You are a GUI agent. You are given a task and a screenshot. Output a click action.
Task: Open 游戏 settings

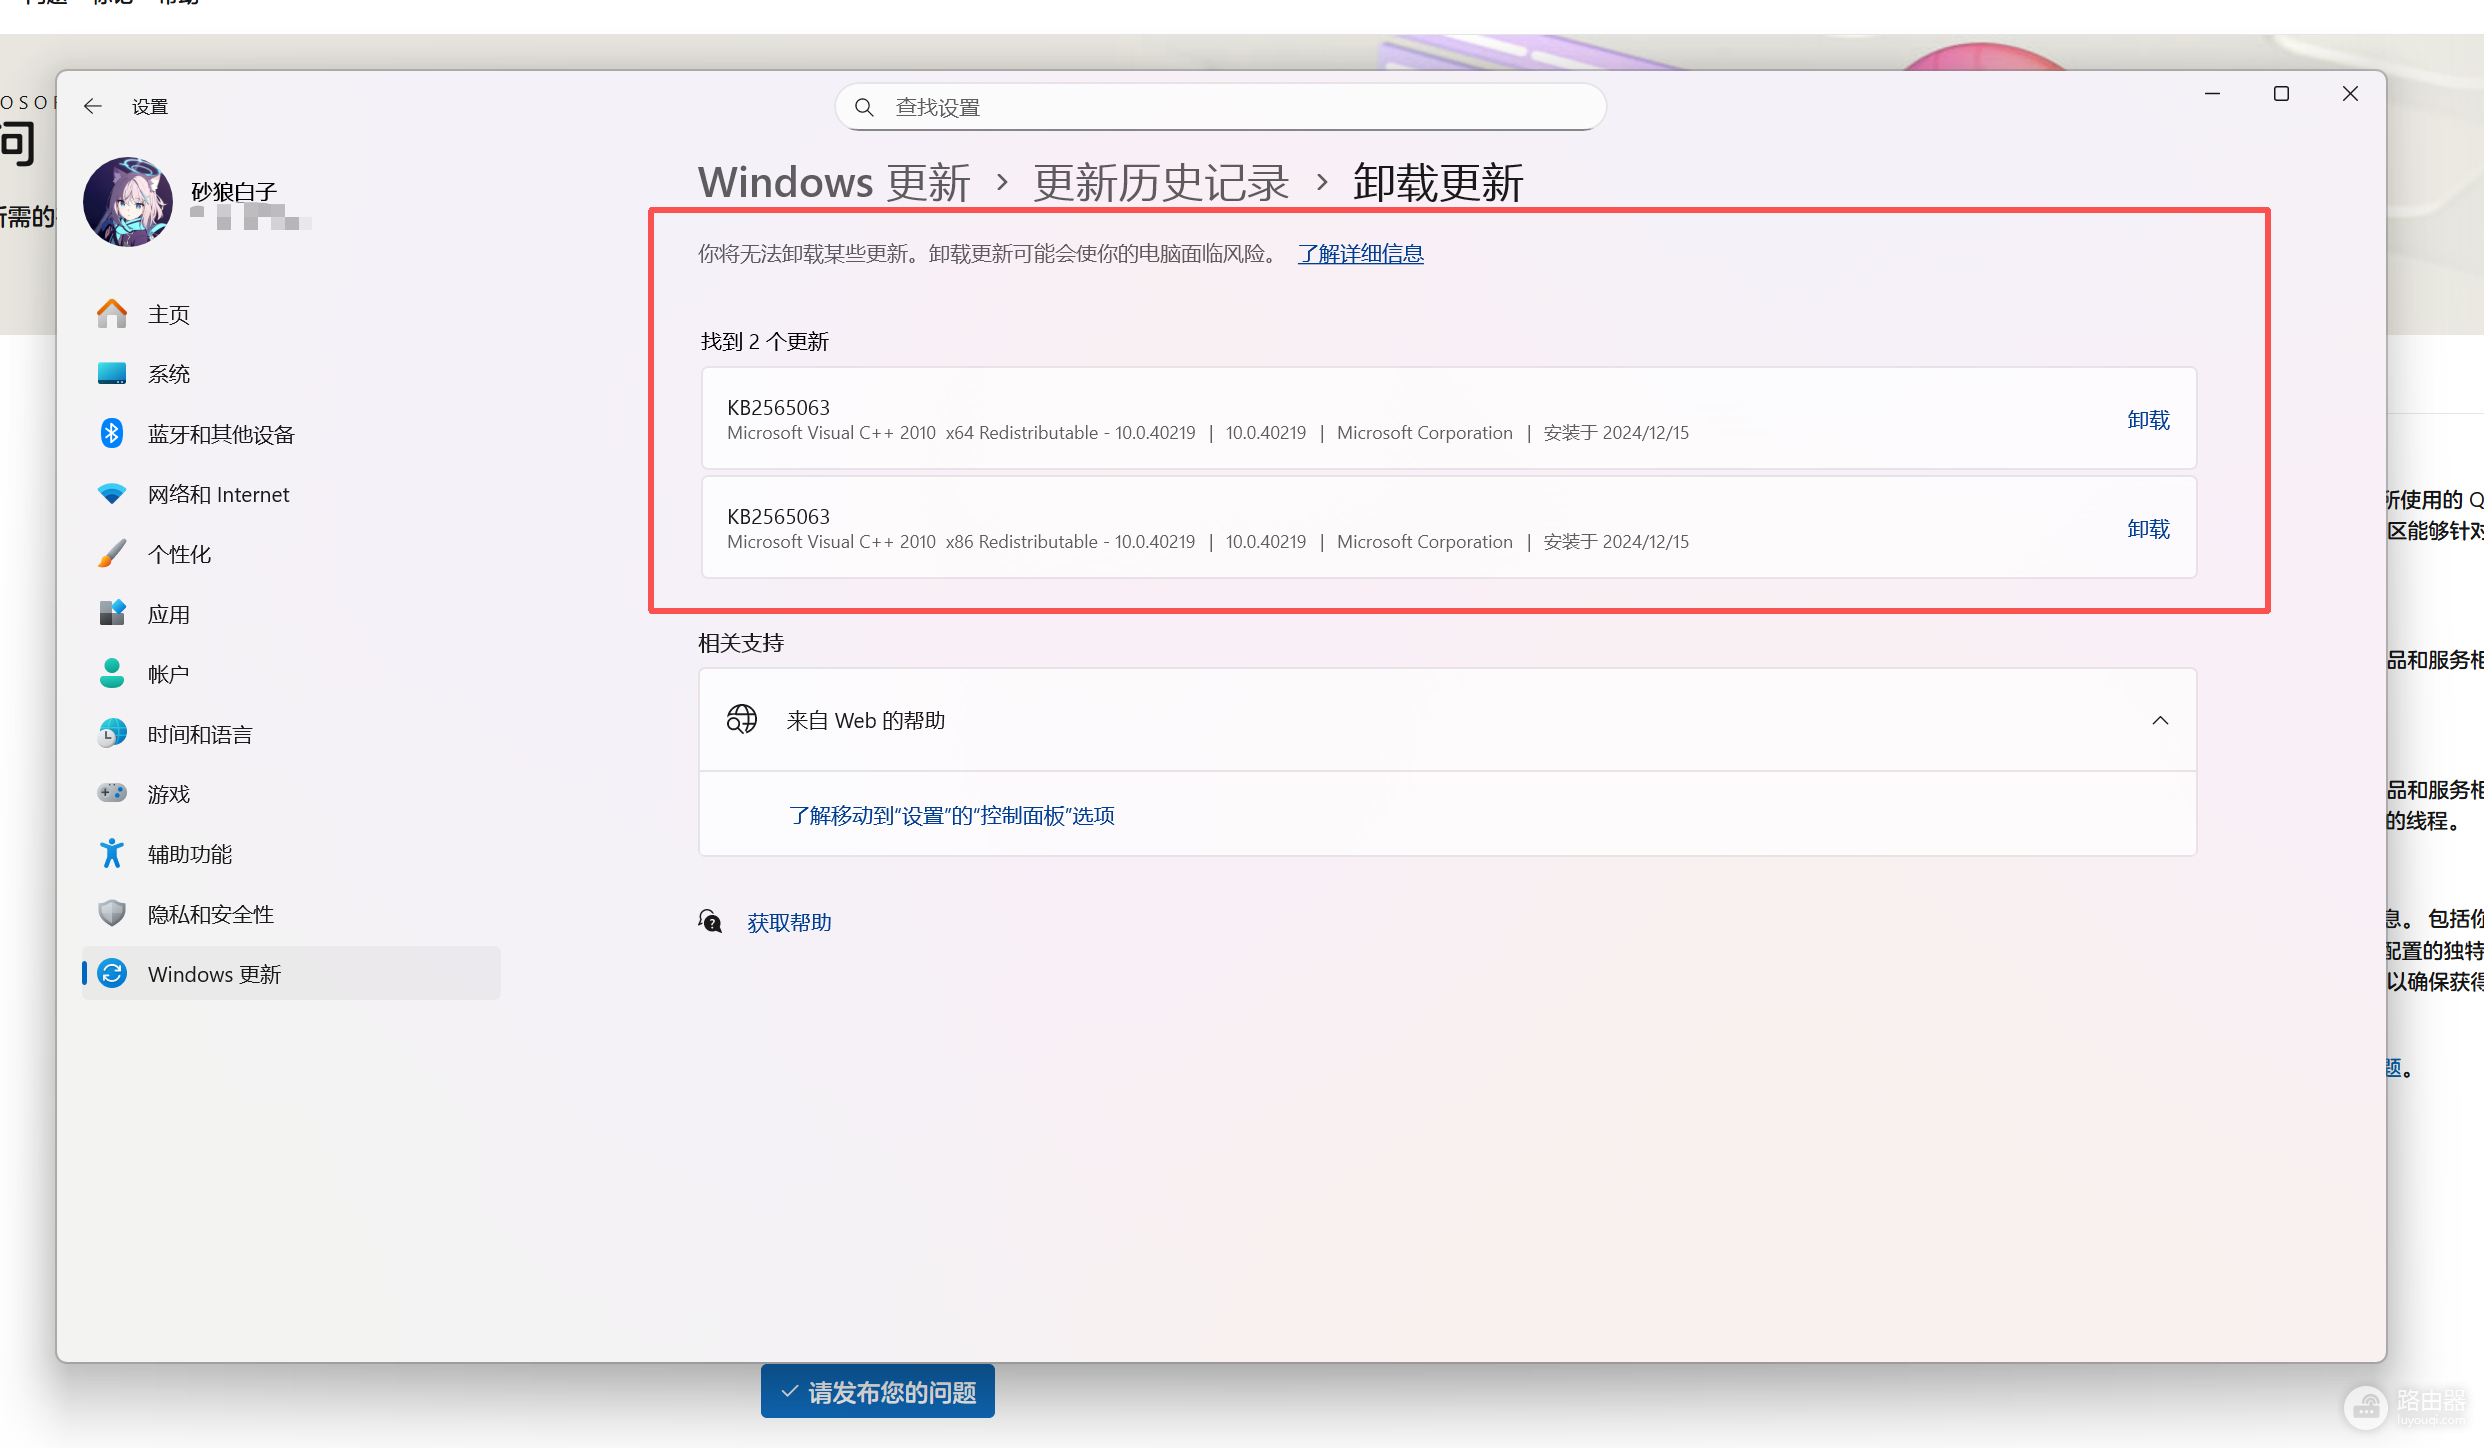[x=291, y=794]
